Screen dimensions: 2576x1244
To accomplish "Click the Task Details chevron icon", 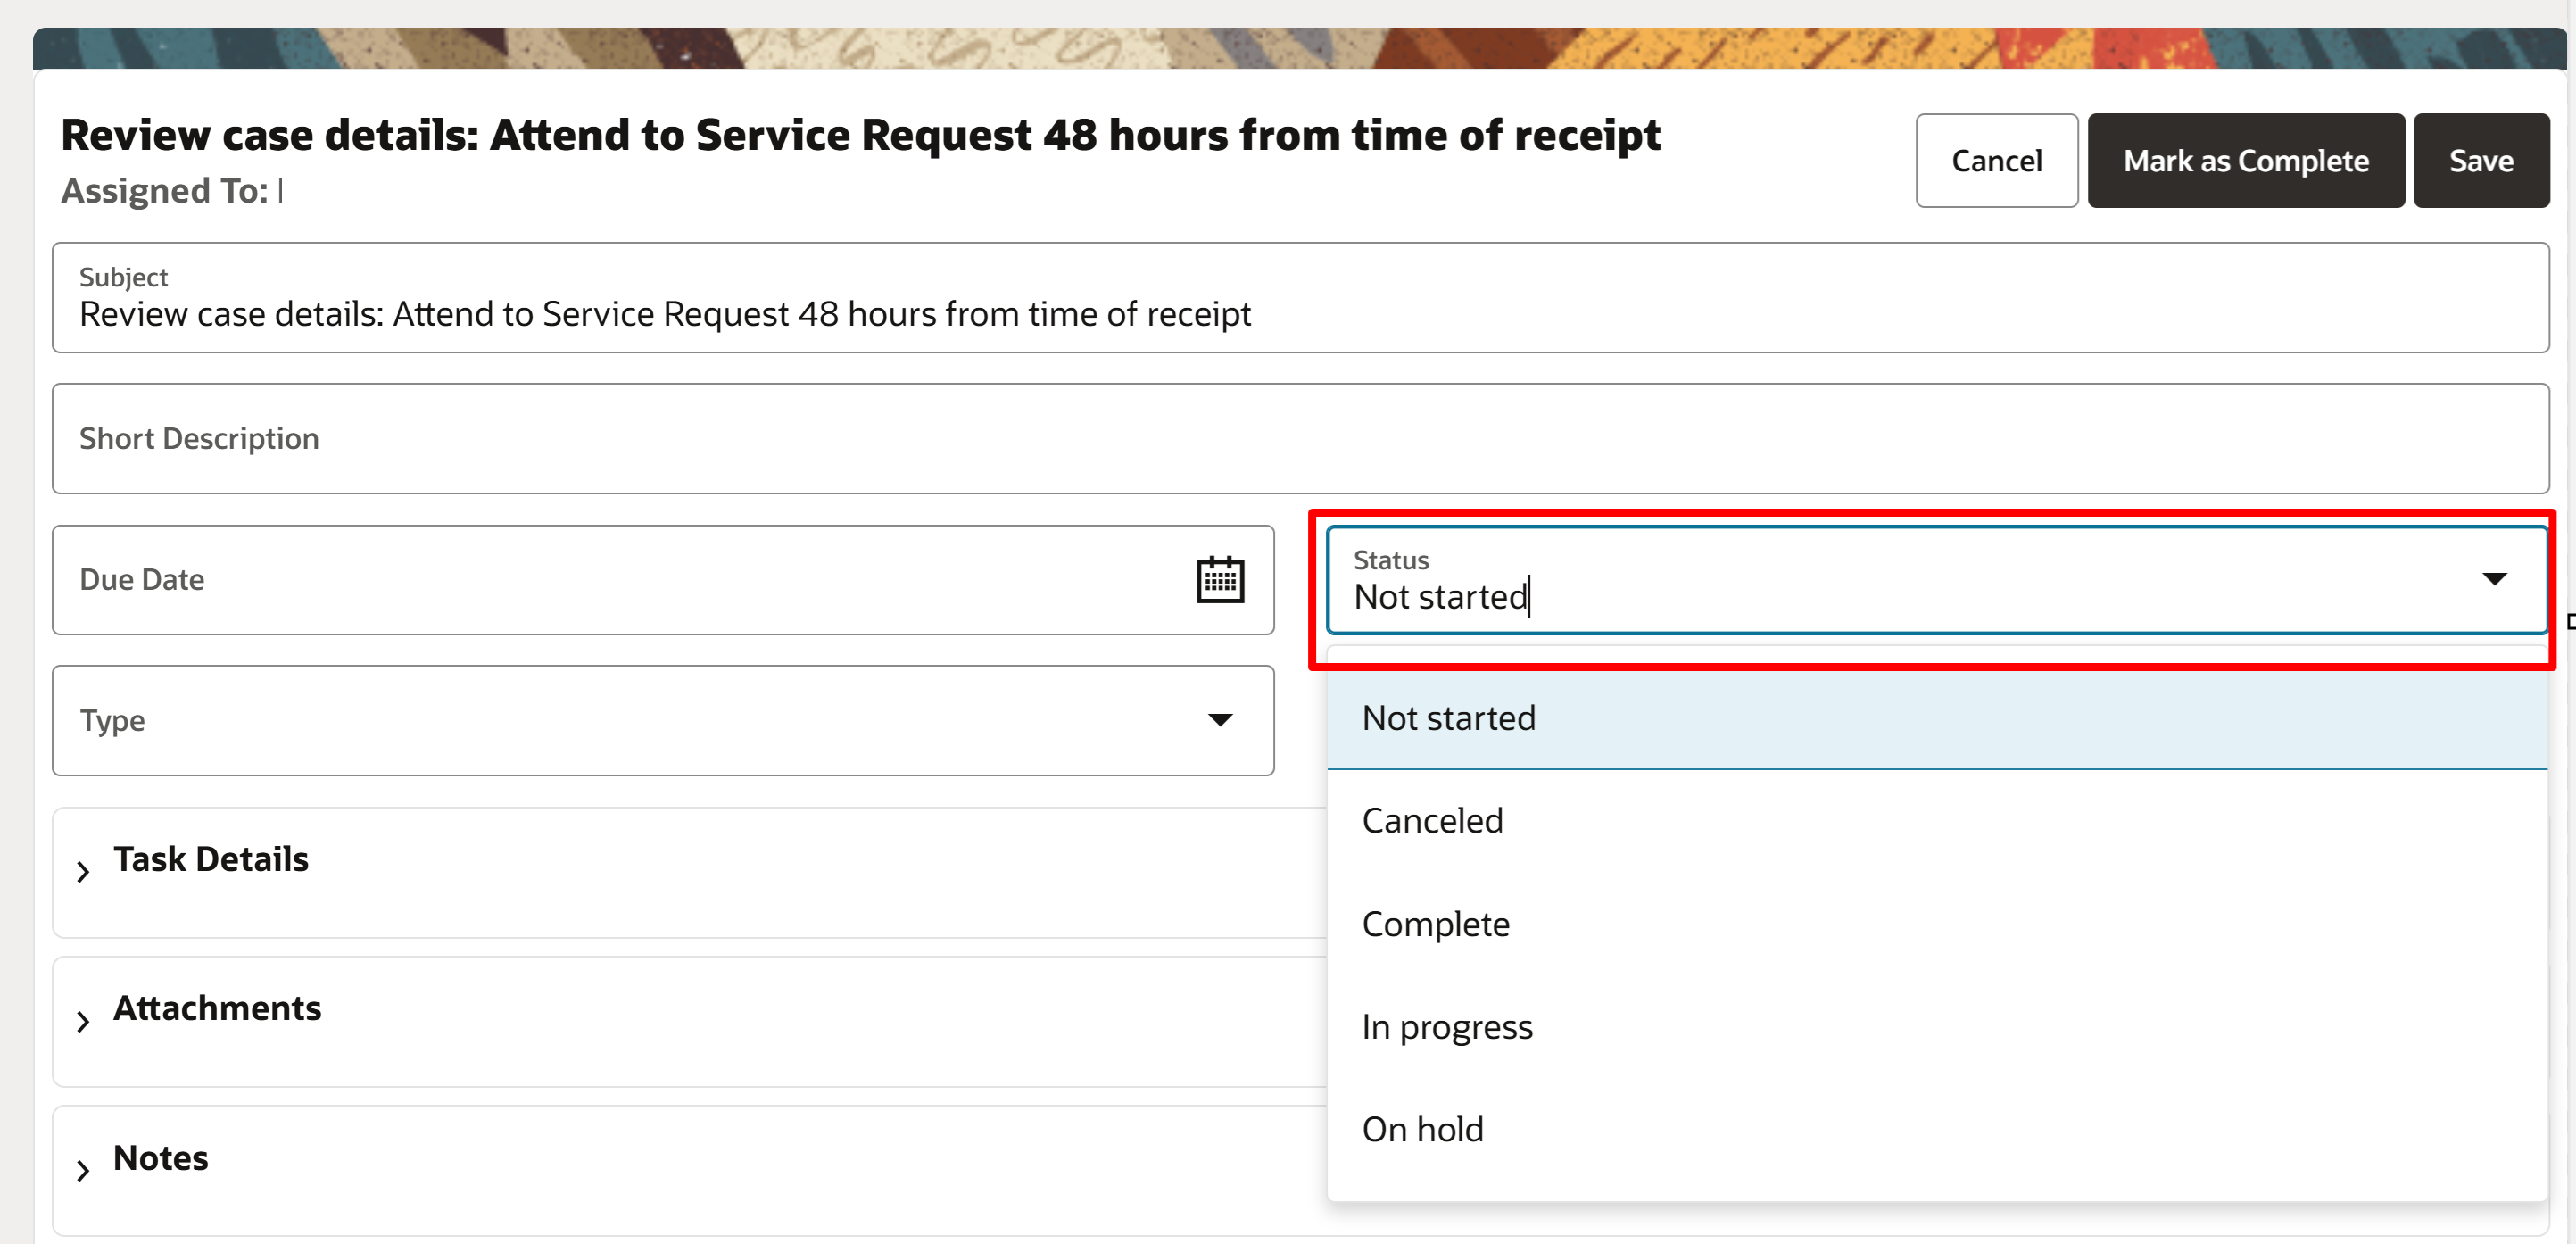I will (x=84, y=870).
